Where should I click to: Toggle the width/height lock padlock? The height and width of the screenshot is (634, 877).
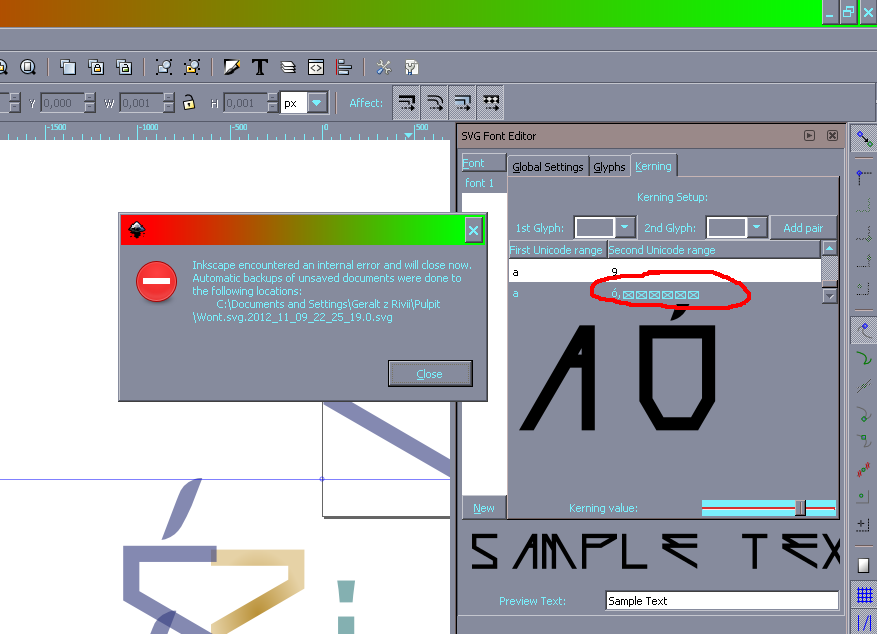pyautogui.click(x=189, y=102)
